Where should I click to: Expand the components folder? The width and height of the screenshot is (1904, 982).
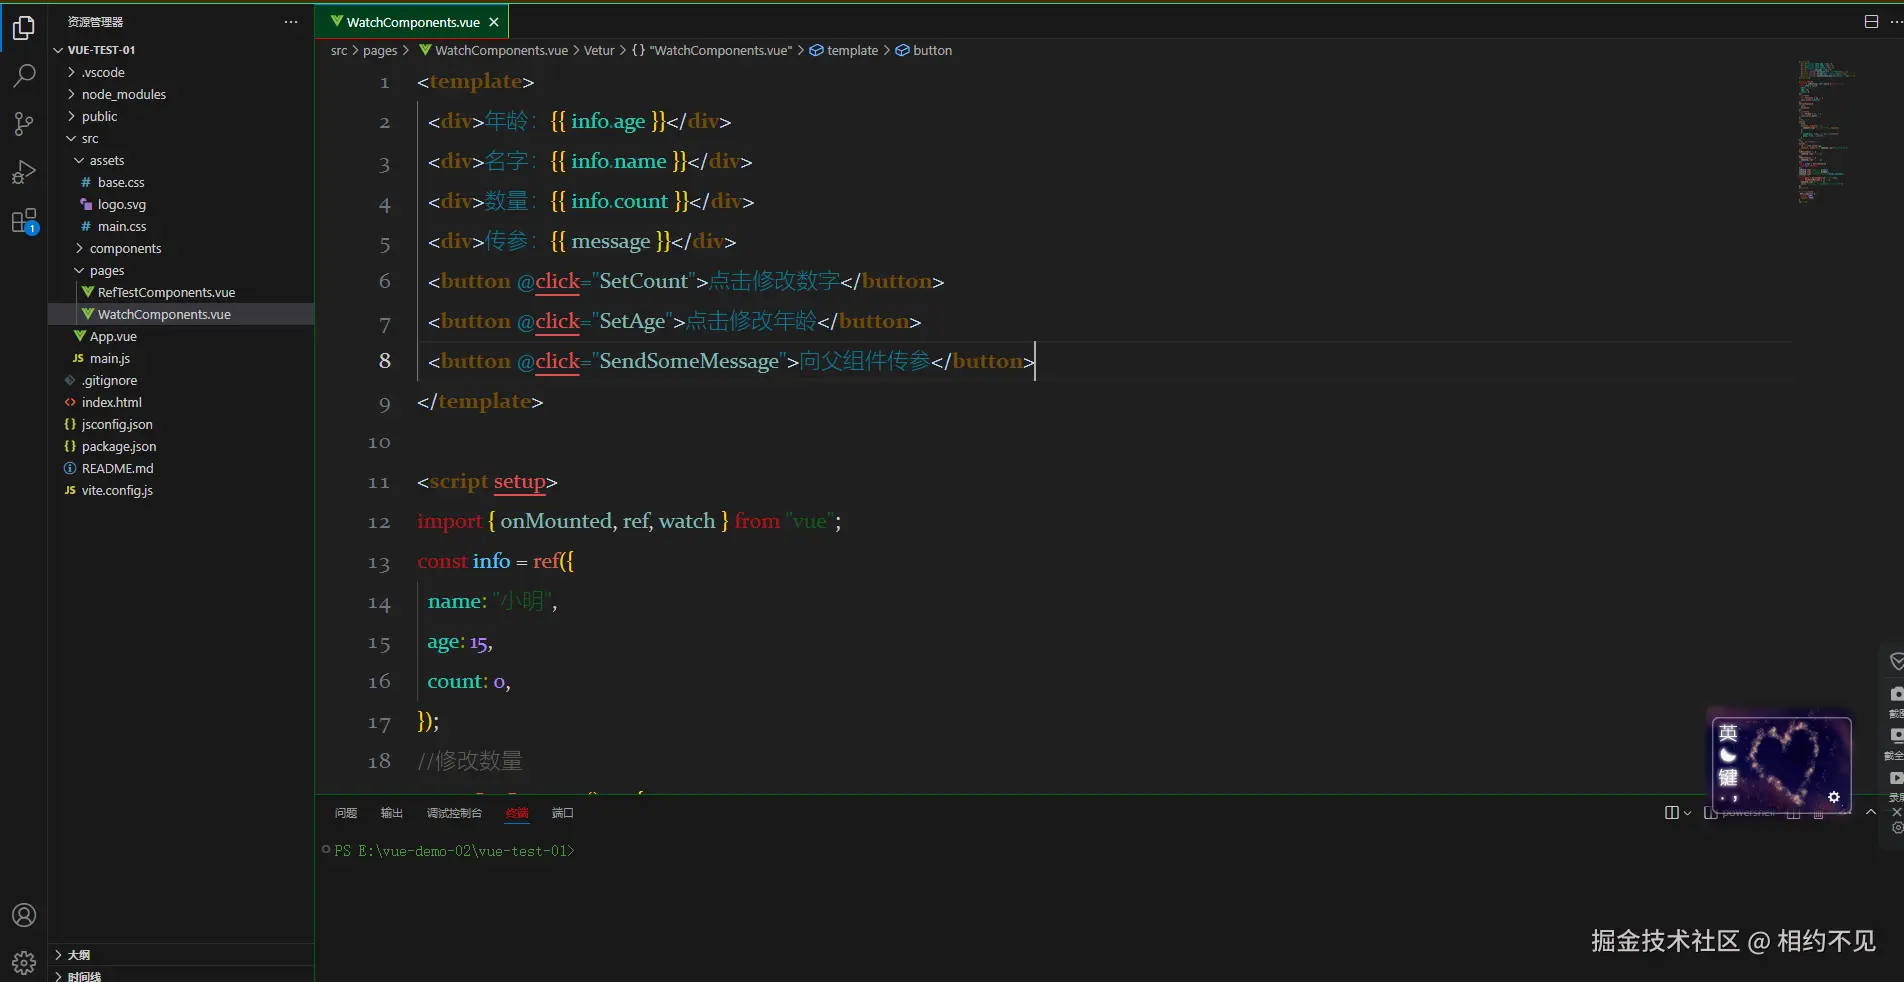pos(125,248)
